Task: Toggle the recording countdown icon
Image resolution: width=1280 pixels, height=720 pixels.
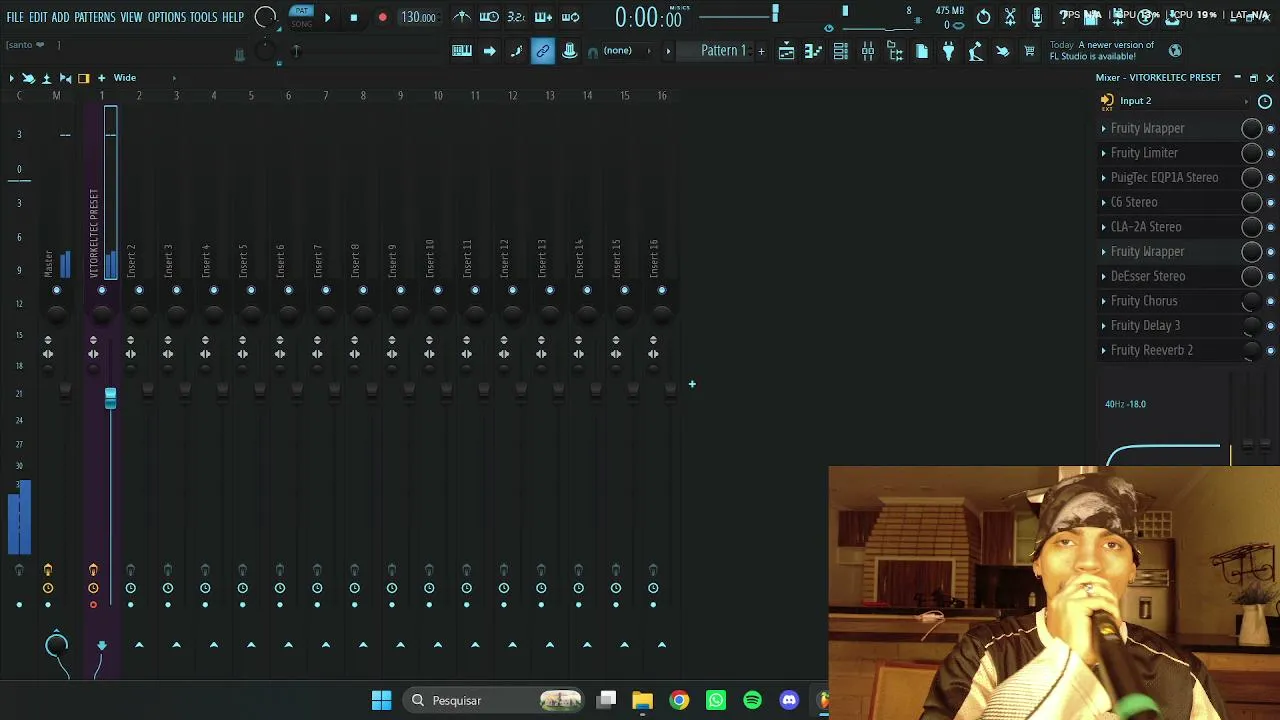Action: [x=516, y=17]
